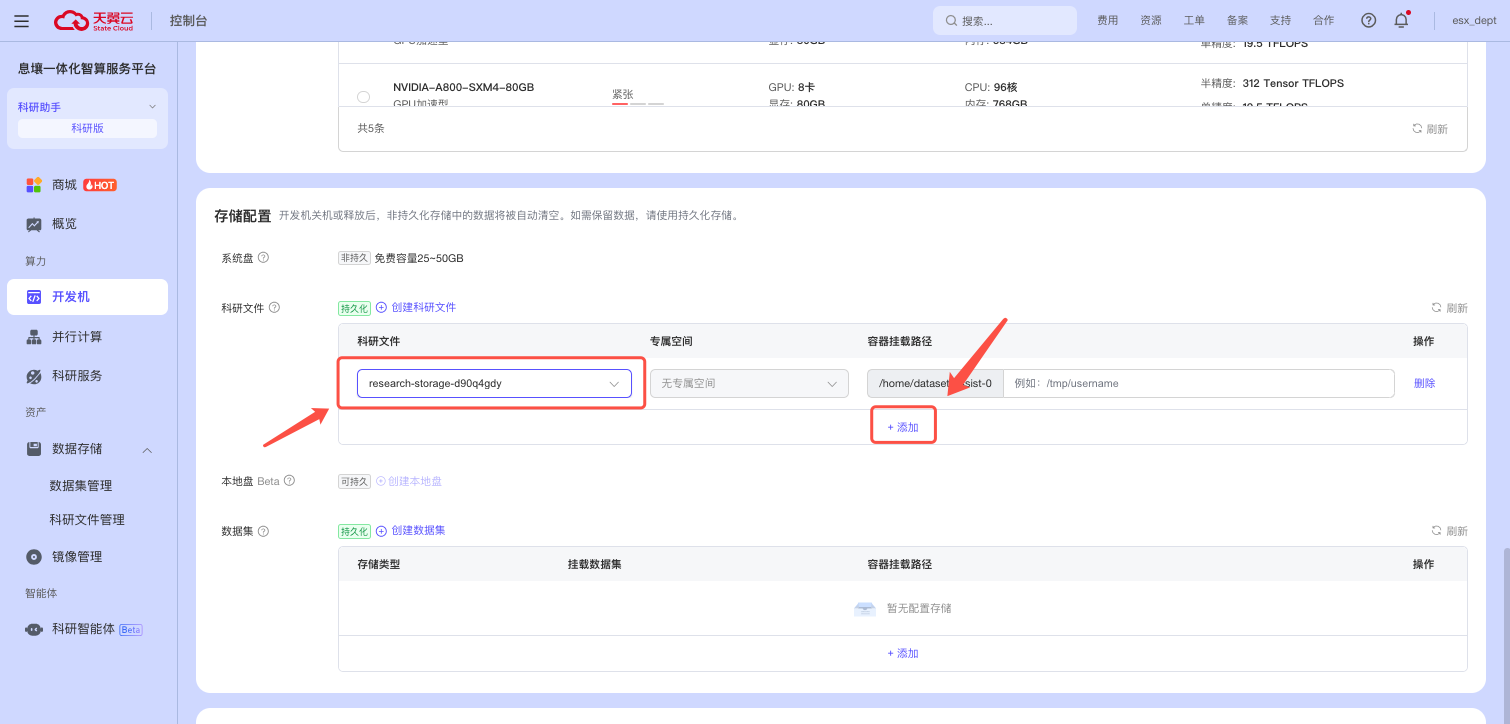Collapse the 数据存储 sidebar section
The image size is (1510, 724).
[x=147, y=450]
